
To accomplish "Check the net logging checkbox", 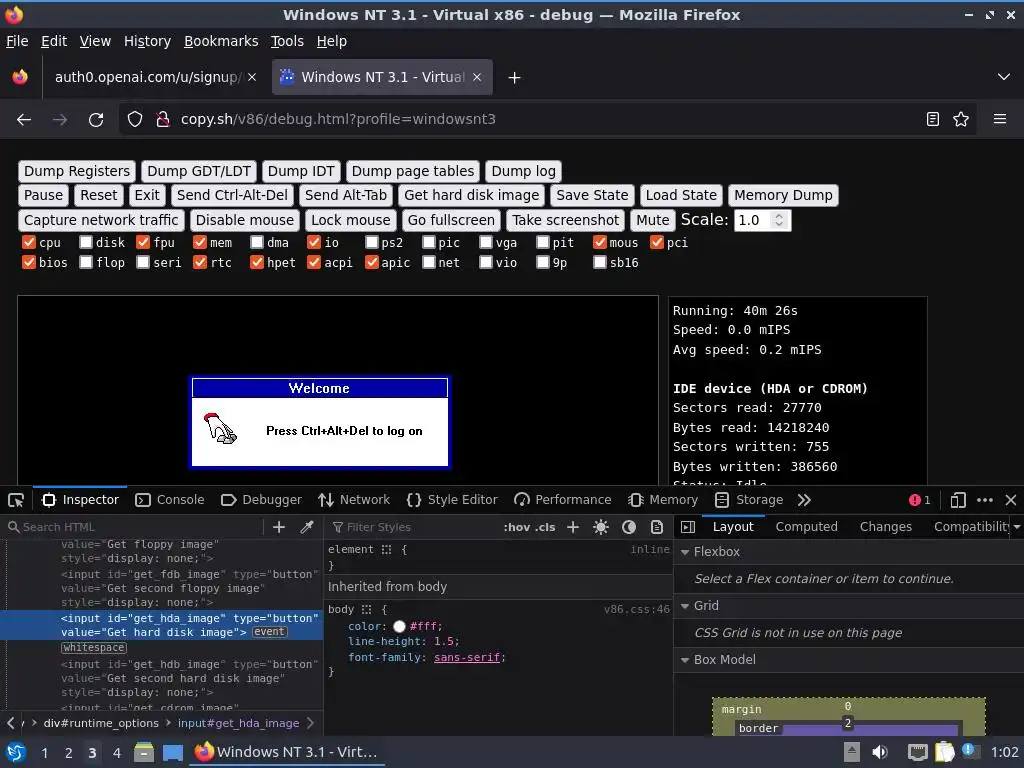I will click(x=428, y=263).
